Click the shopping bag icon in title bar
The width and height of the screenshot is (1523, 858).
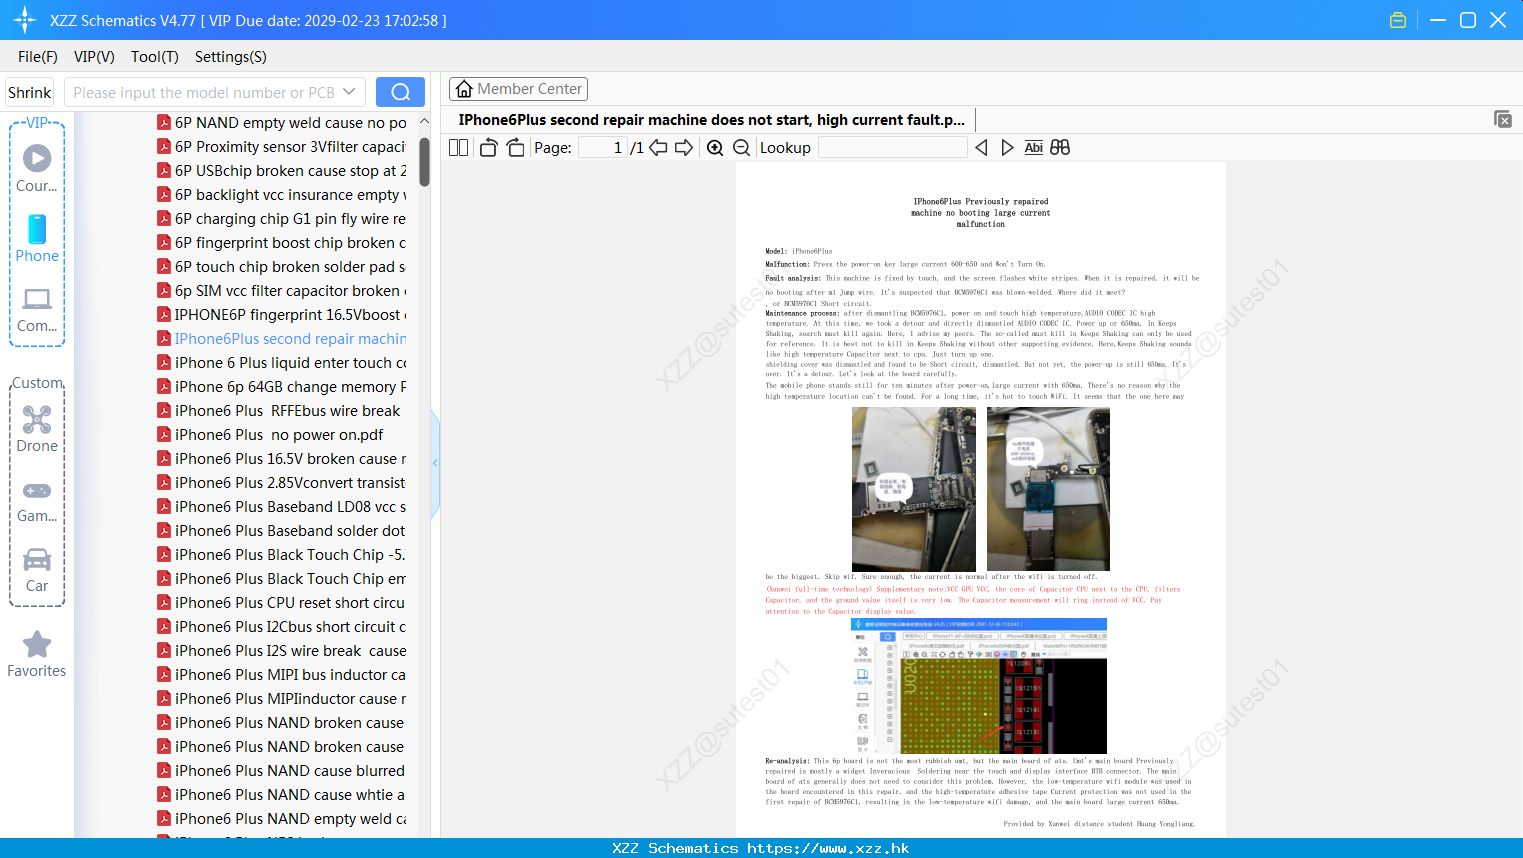(x=1398, y=20)
